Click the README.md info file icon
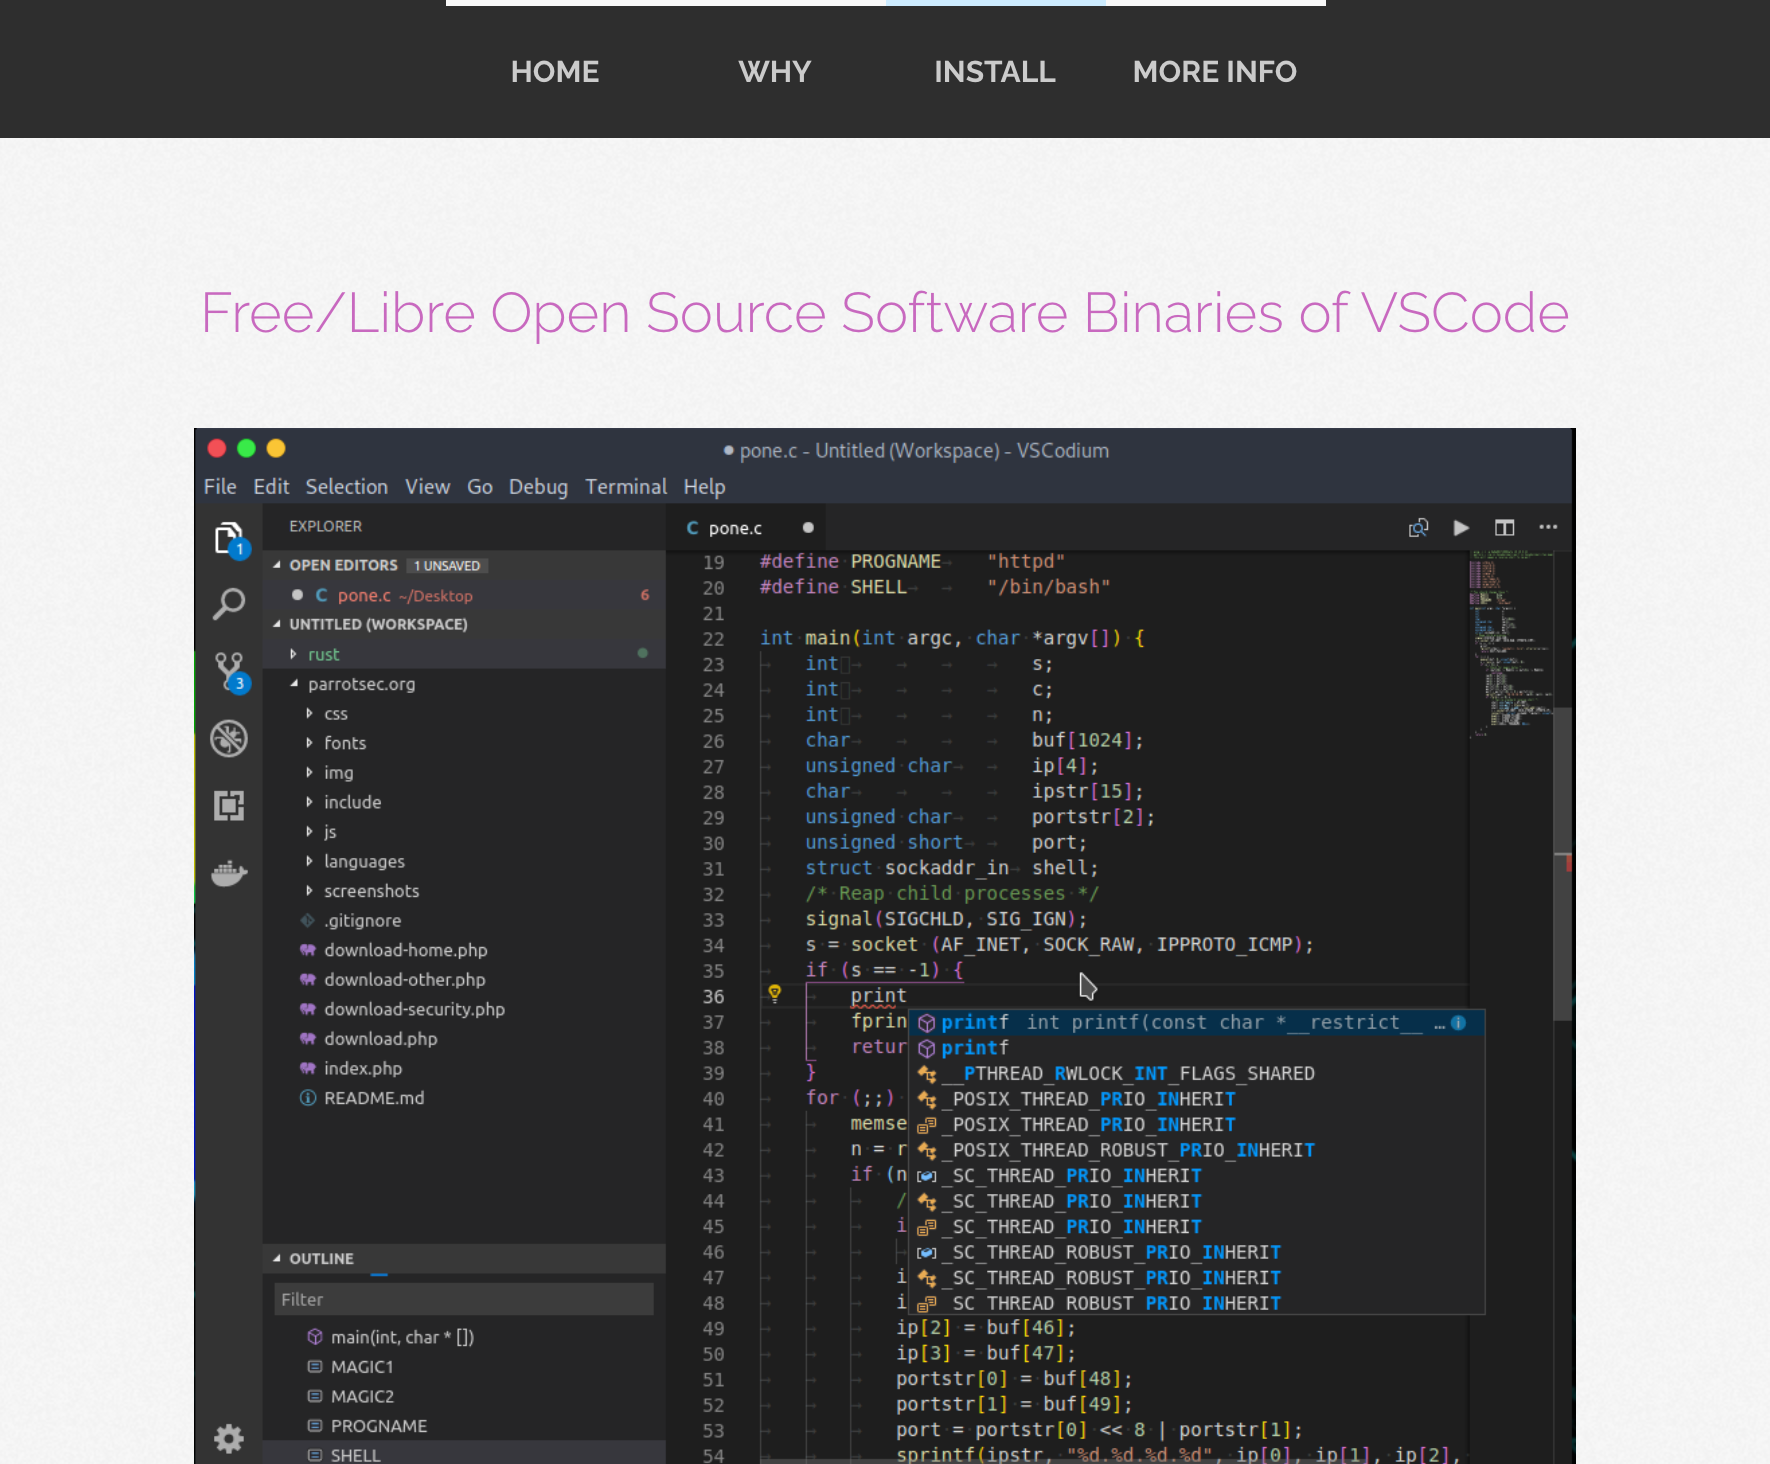Screen dimensions: 1770x1464 [308, 1098]
